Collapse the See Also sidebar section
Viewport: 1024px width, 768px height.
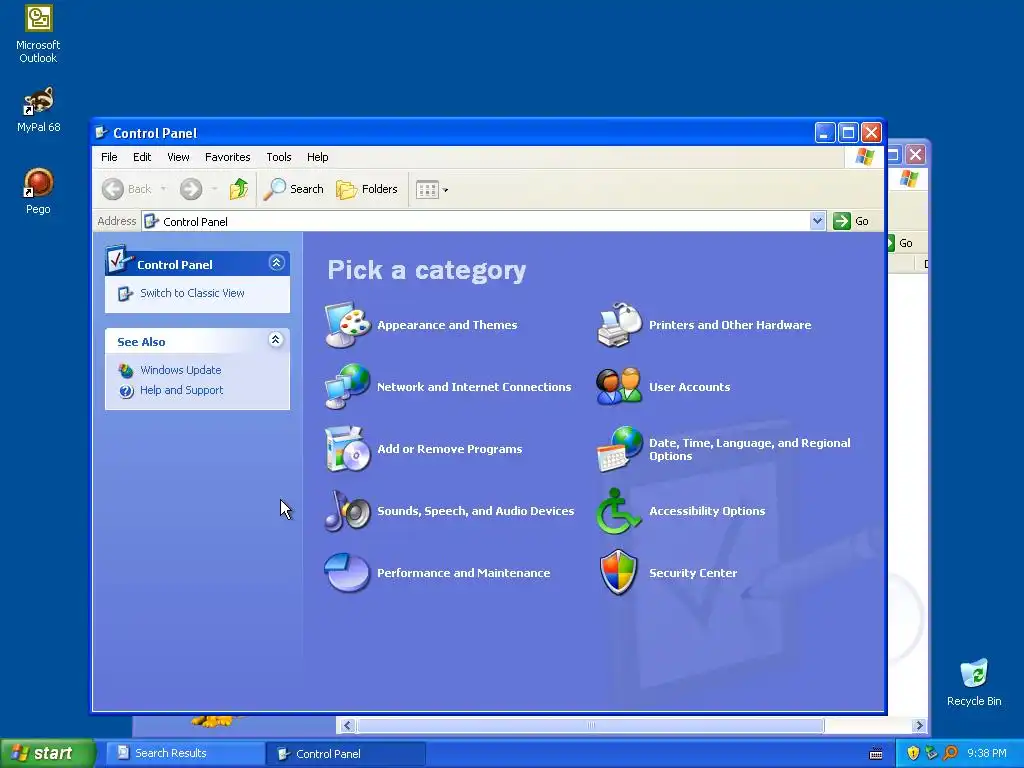pos(276,340)
